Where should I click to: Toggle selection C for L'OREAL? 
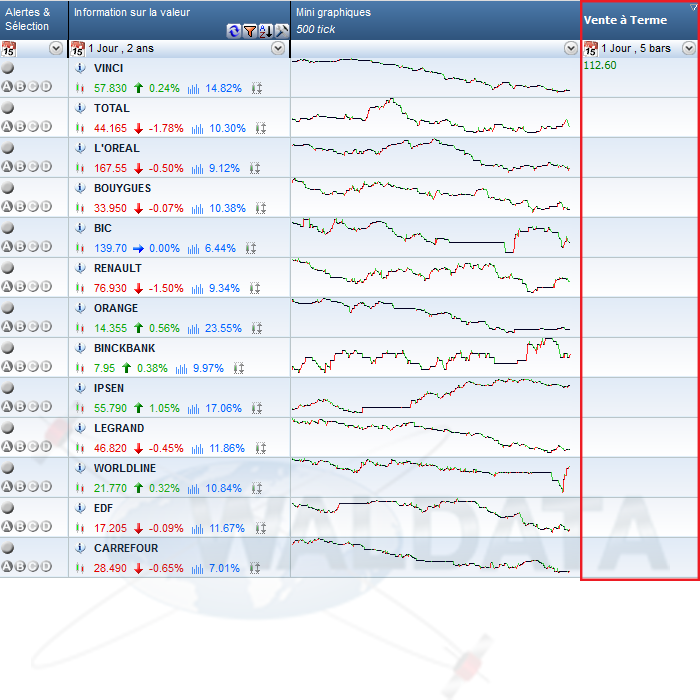tap(33, 167)
